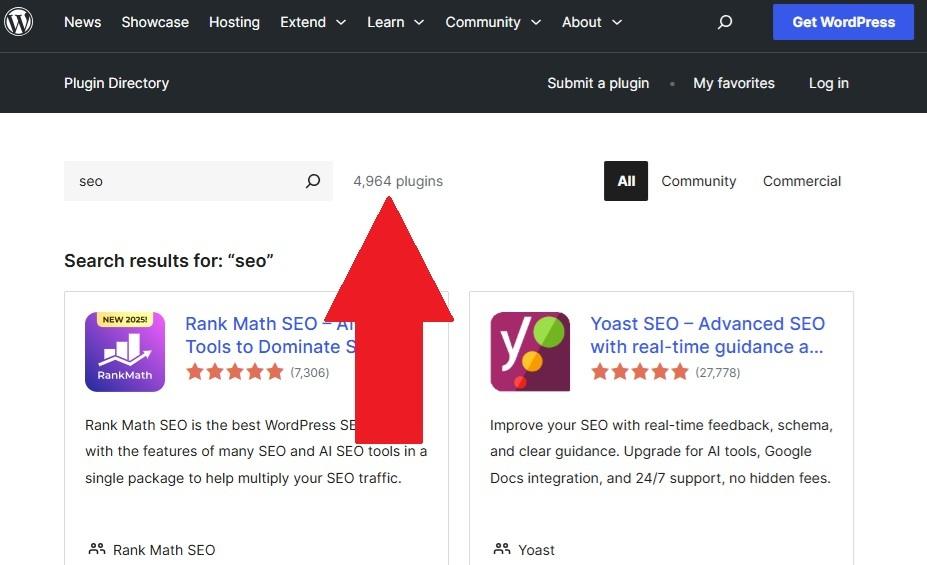
Task: Select the Community filter tab
Action: pos(698,181)
